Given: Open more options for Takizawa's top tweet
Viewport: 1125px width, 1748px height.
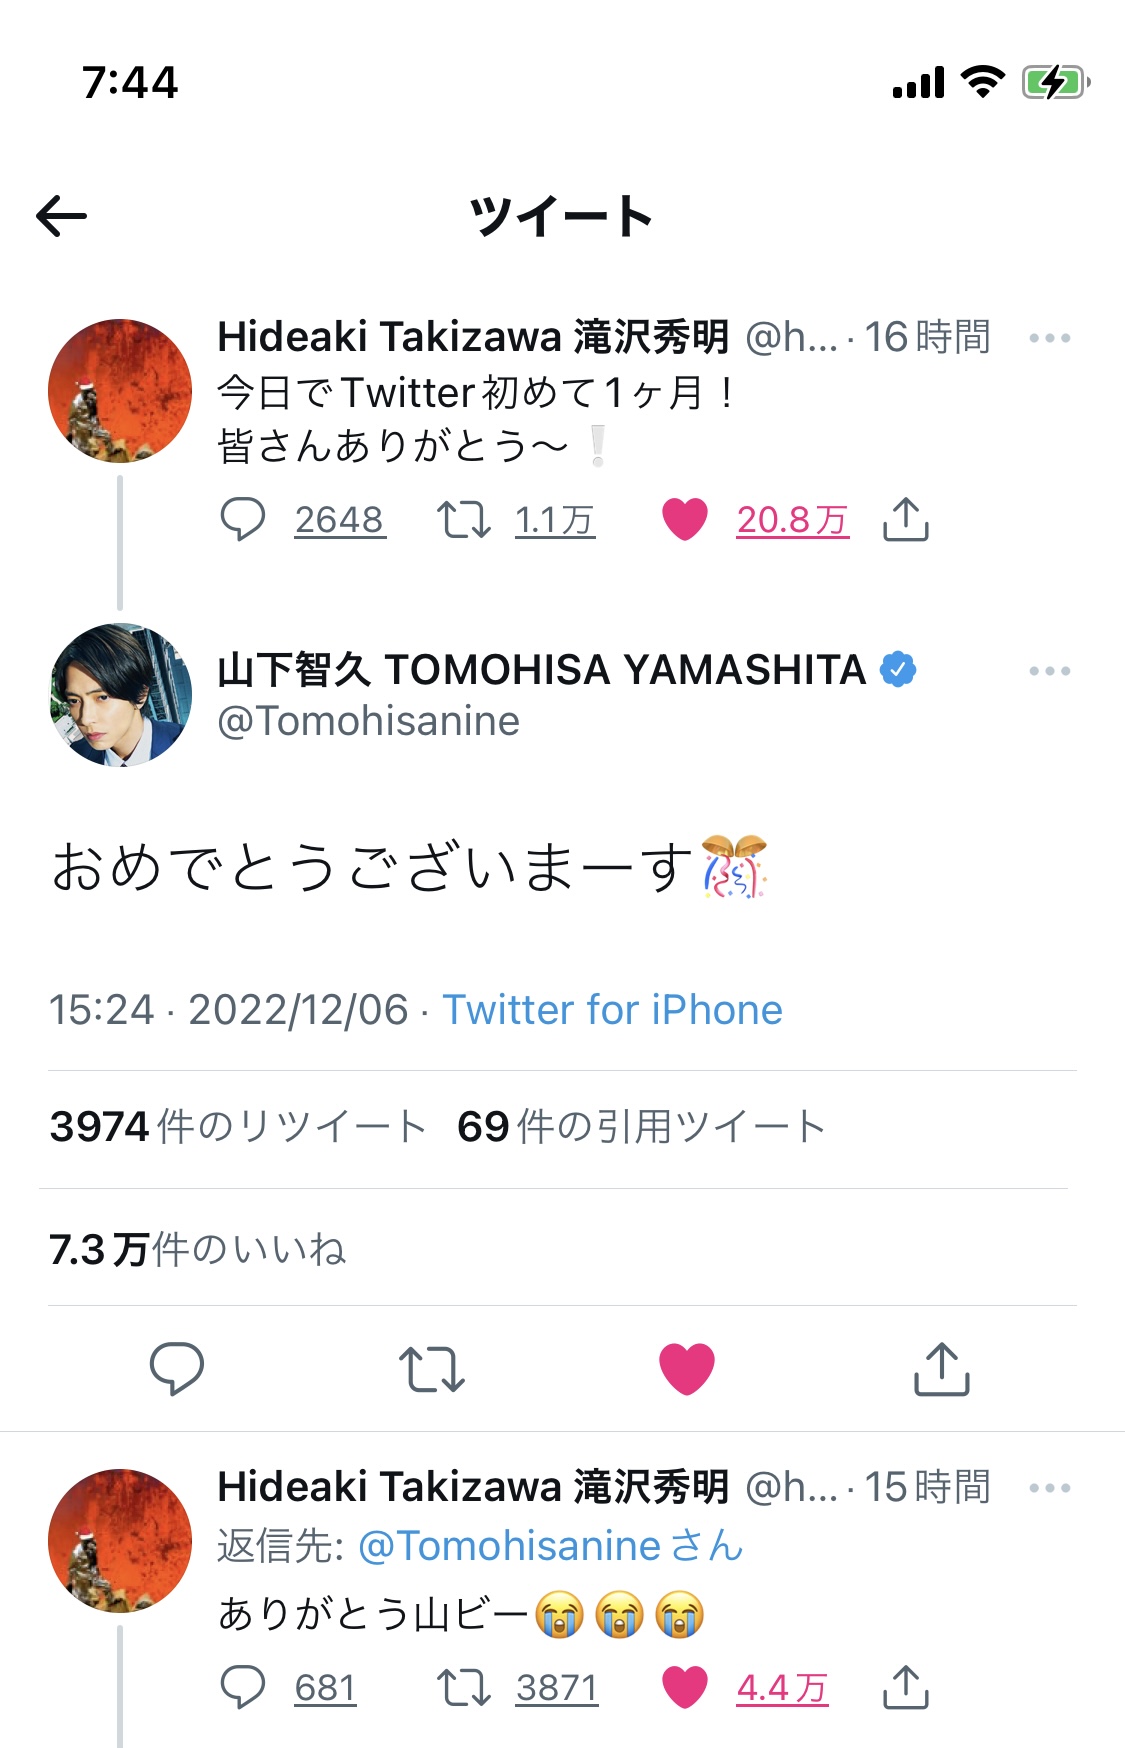Looking at the screenshot, I should pyautogui.click(x=1049, y=338).
